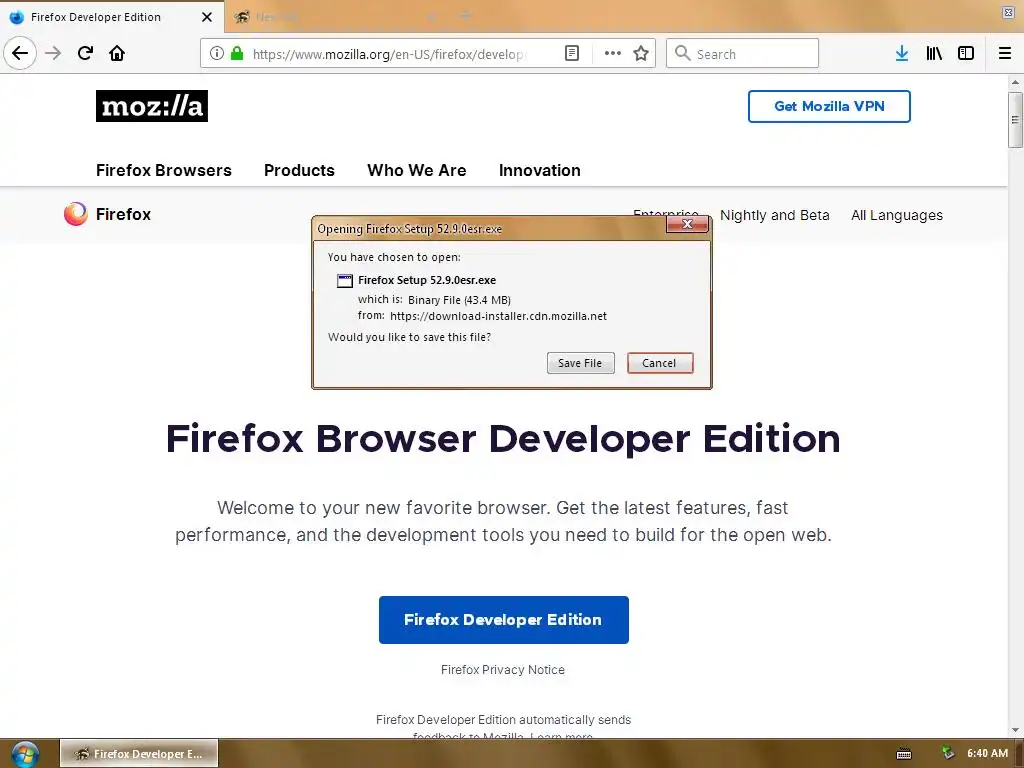Image resolution: width=1024 pixels, height=768 pixels.
Task: Close the Opening Firefox Setup dialog
Action: click(x=687, y=224)
